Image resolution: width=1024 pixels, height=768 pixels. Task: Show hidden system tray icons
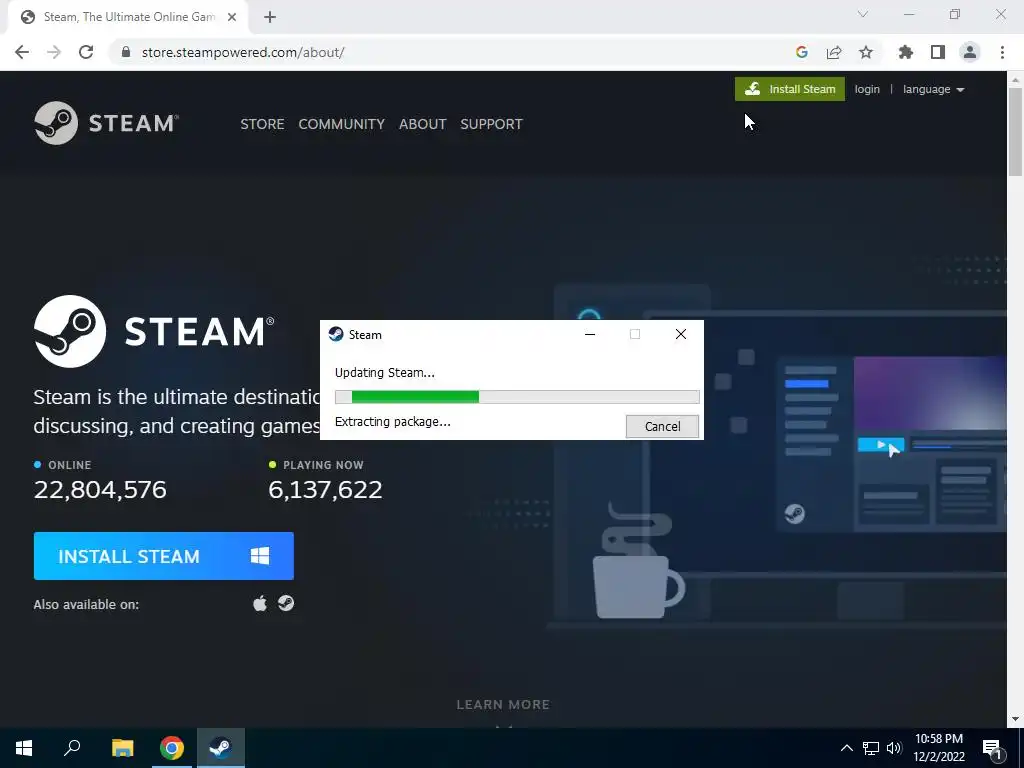[846, 748]
